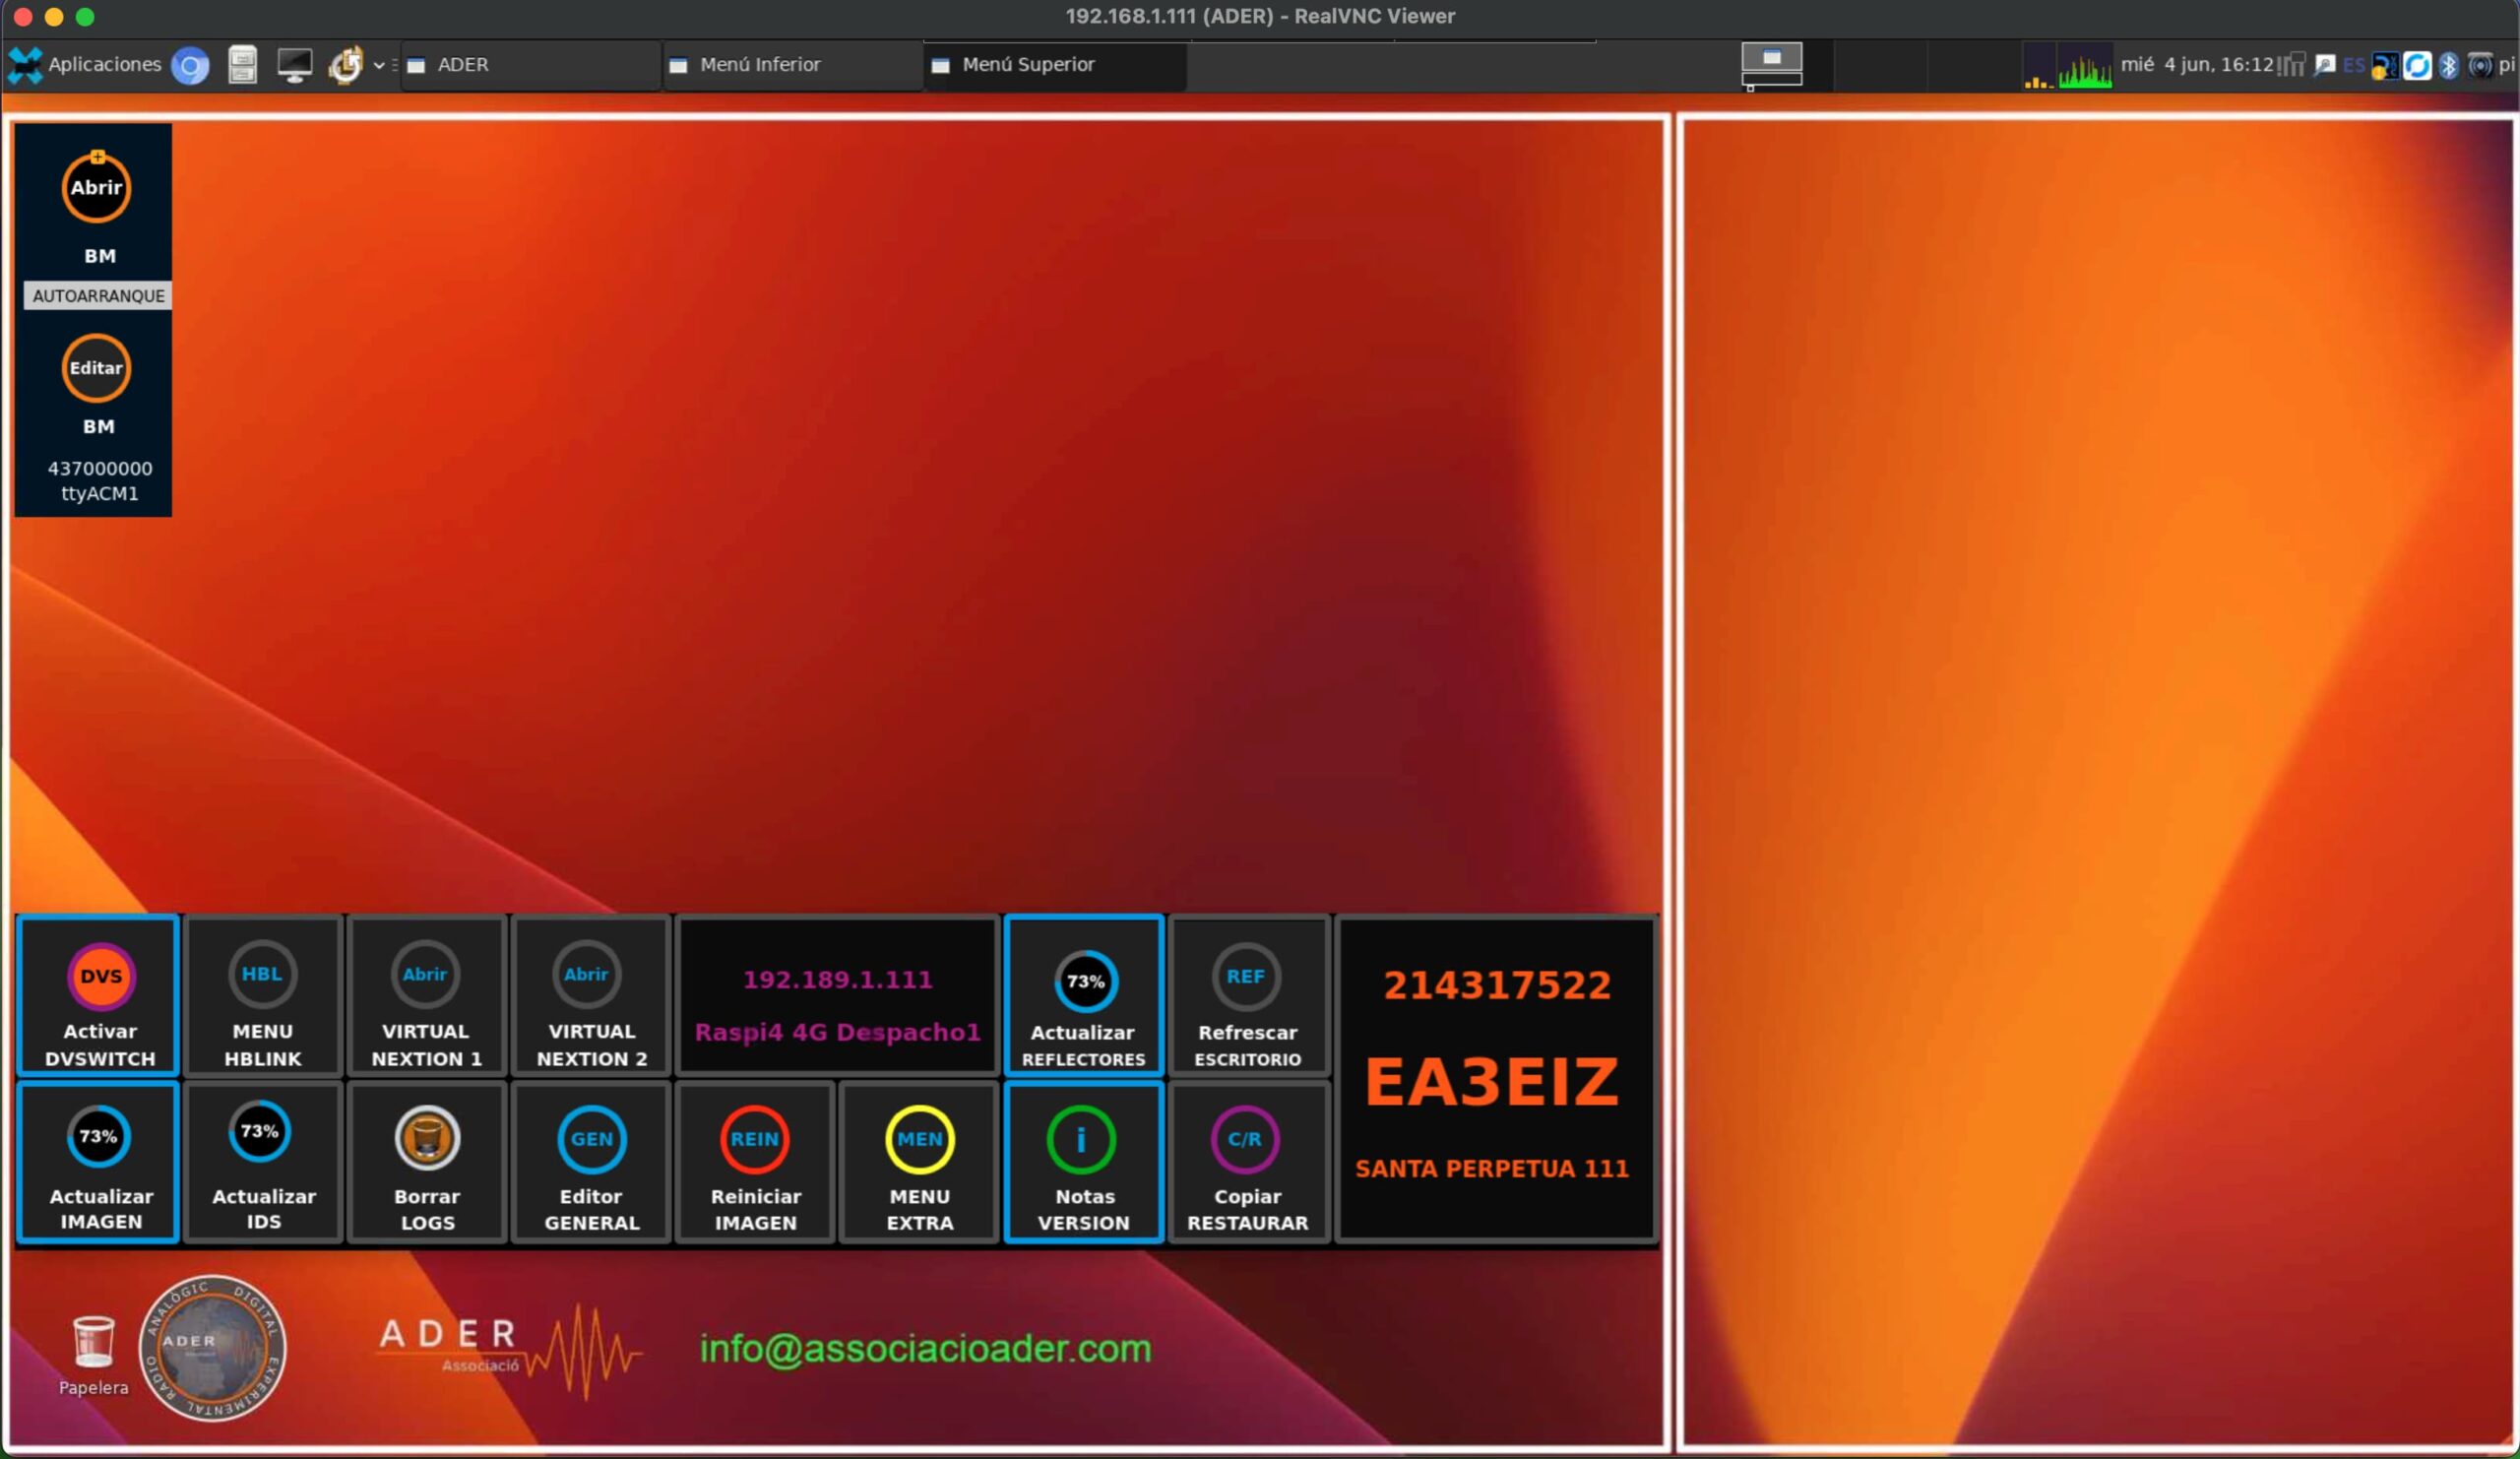Click the Actualizar IMAGEN 73% tile
This screenshot has height=1459, width=2520.
(x=99, y=1161)
